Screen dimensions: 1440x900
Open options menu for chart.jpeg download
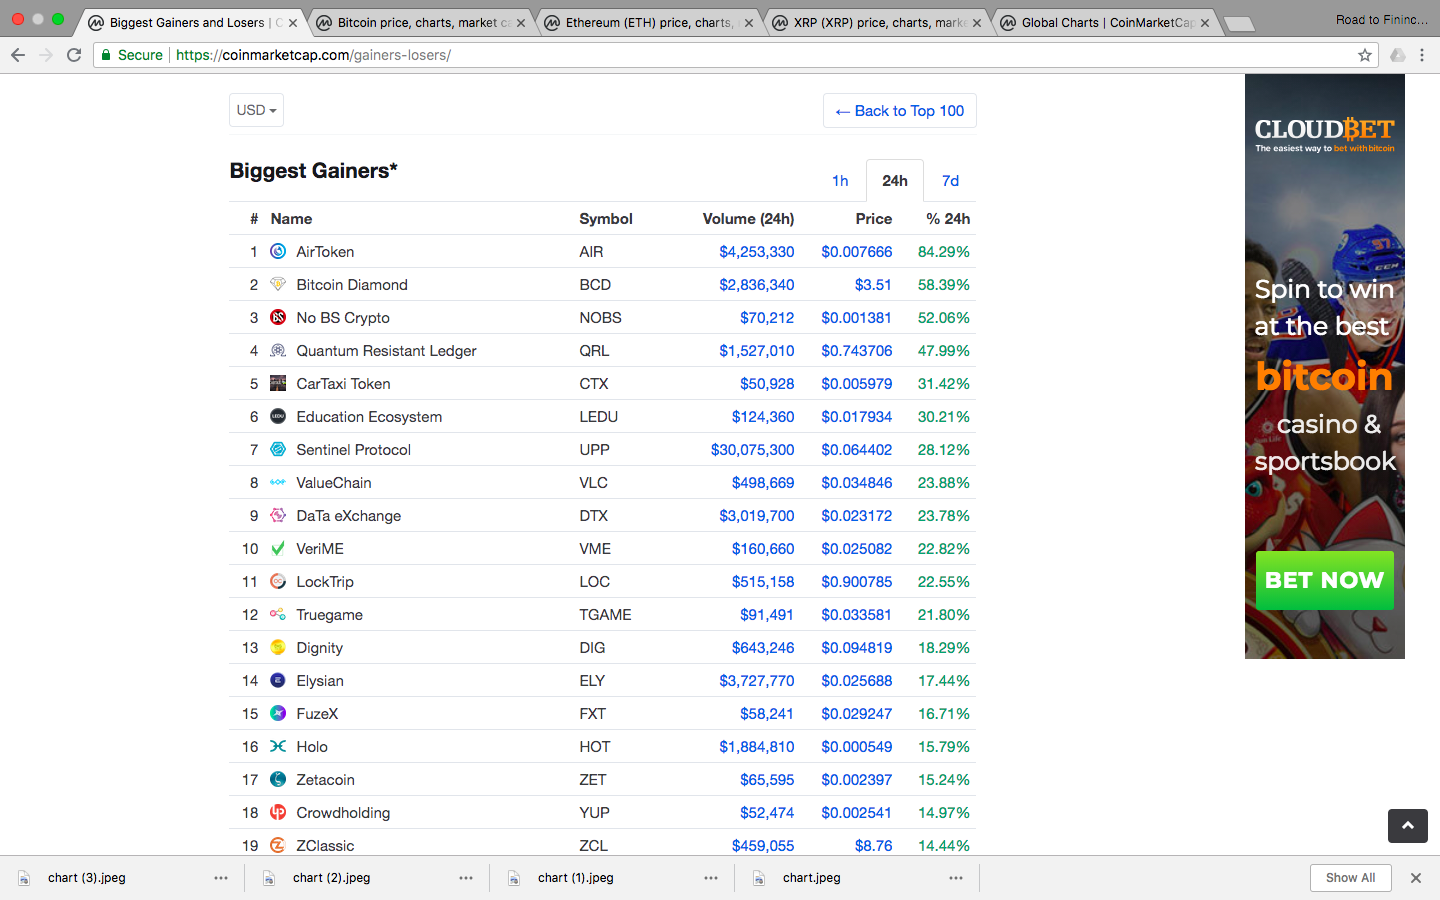956,878
